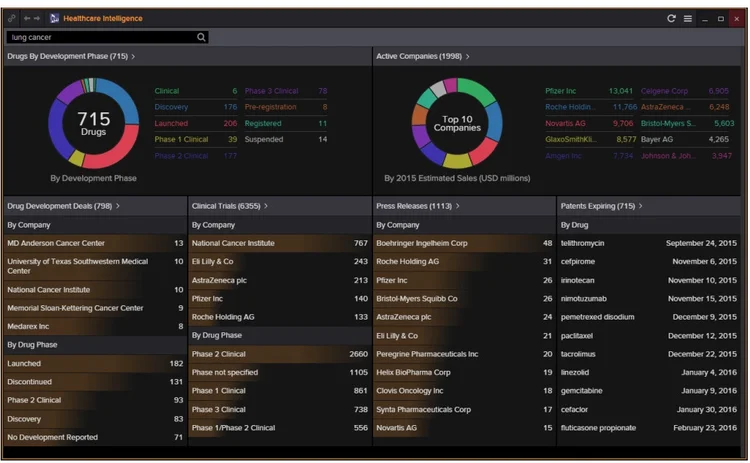Click Phase 1/Phase 2 Clinical row
The image size is (750, 463).
coord(280,428)
